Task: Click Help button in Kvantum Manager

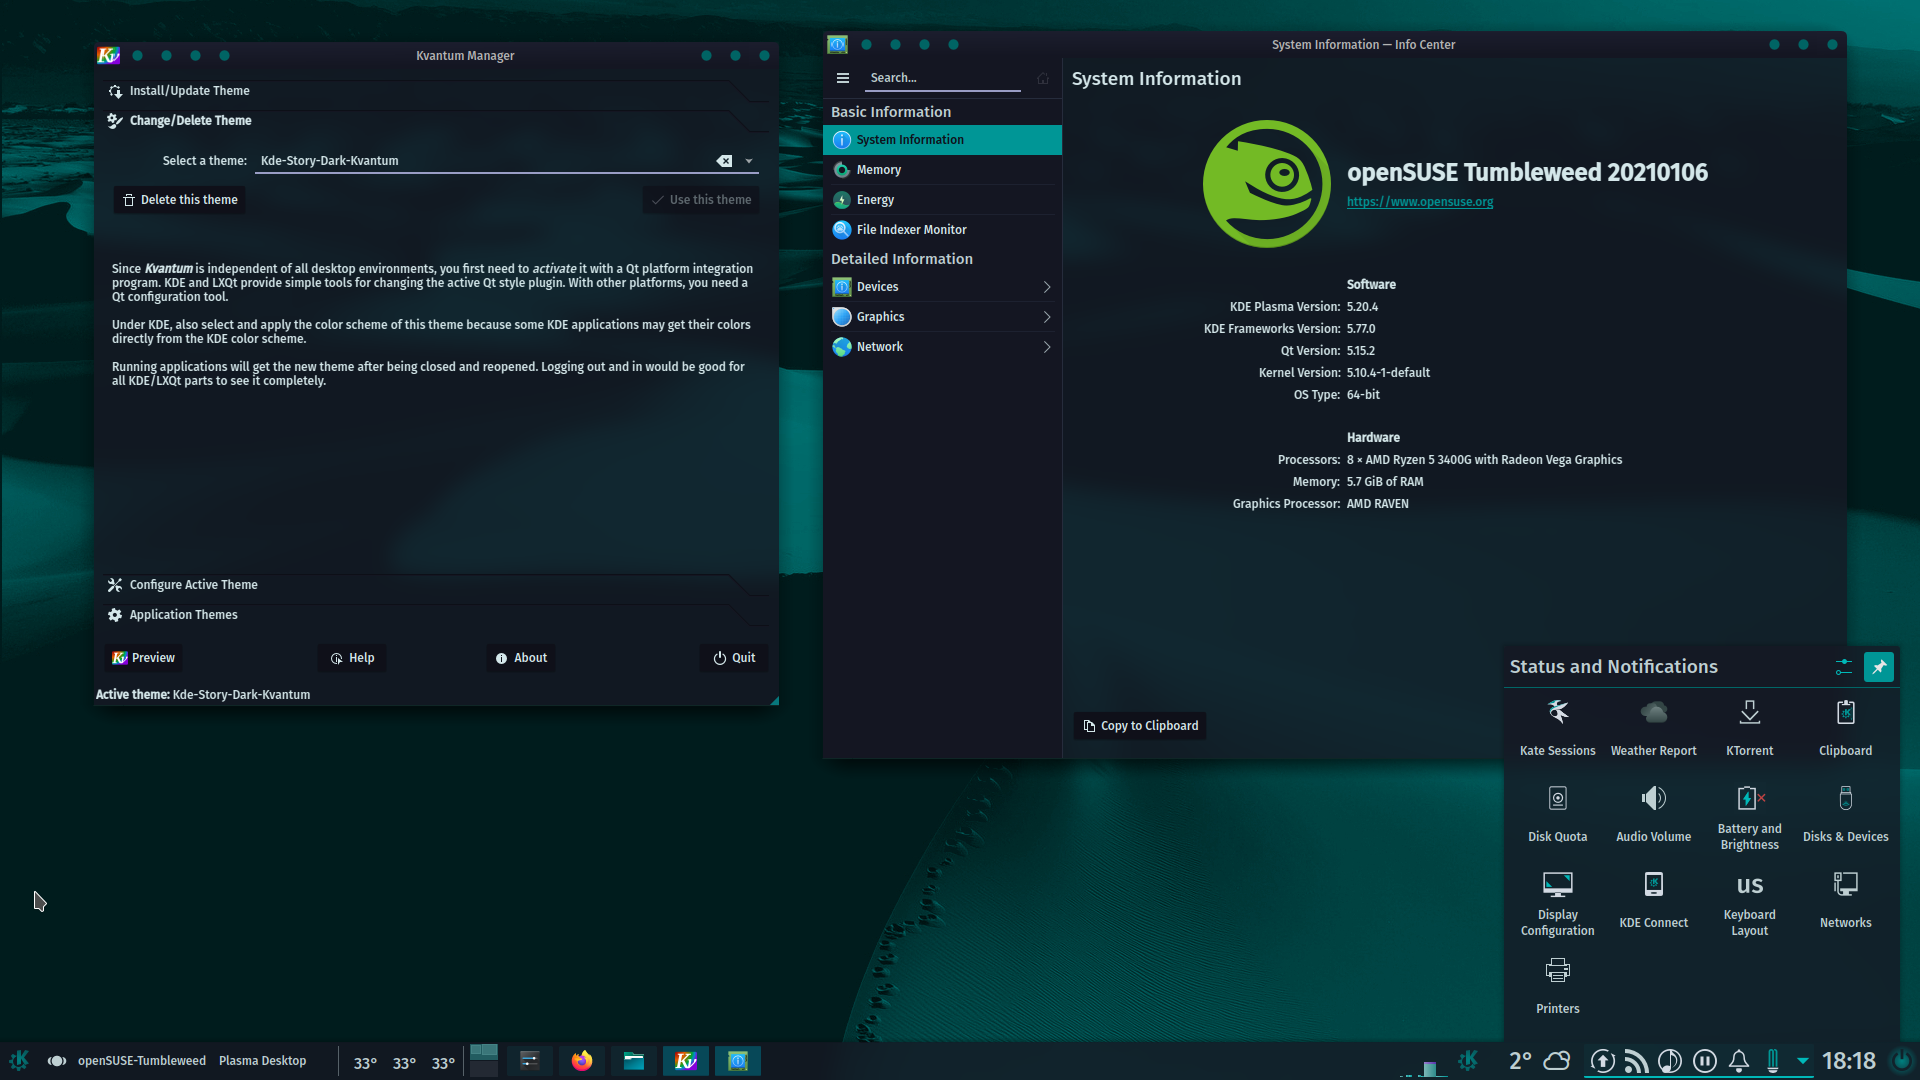Action: 352,658
